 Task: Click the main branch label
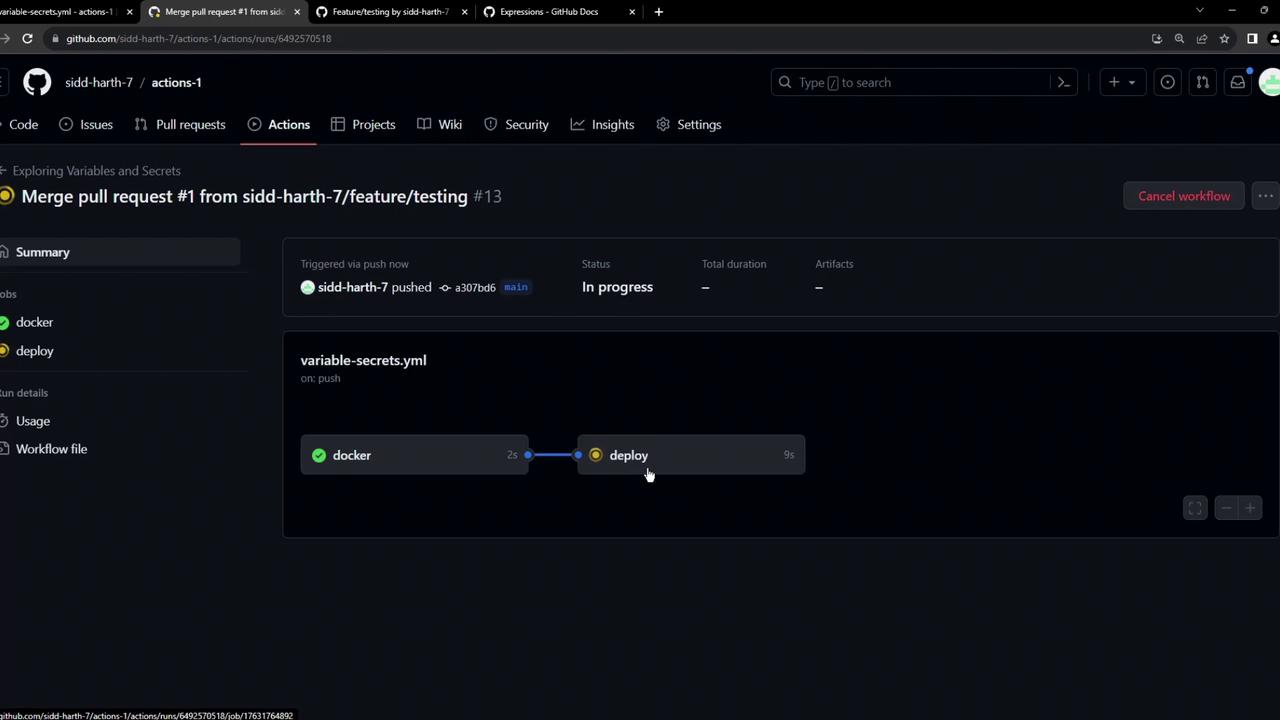tap(516, 287)
